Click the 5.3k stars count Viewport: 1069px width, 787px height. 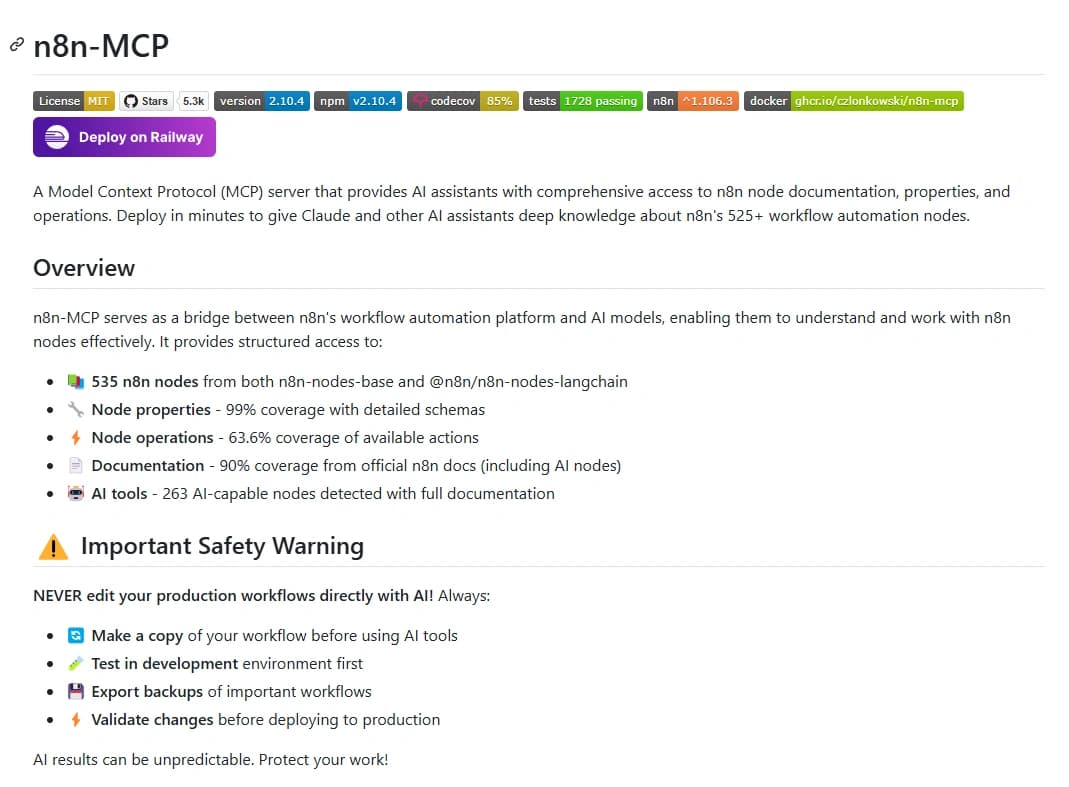pos(192,100)
